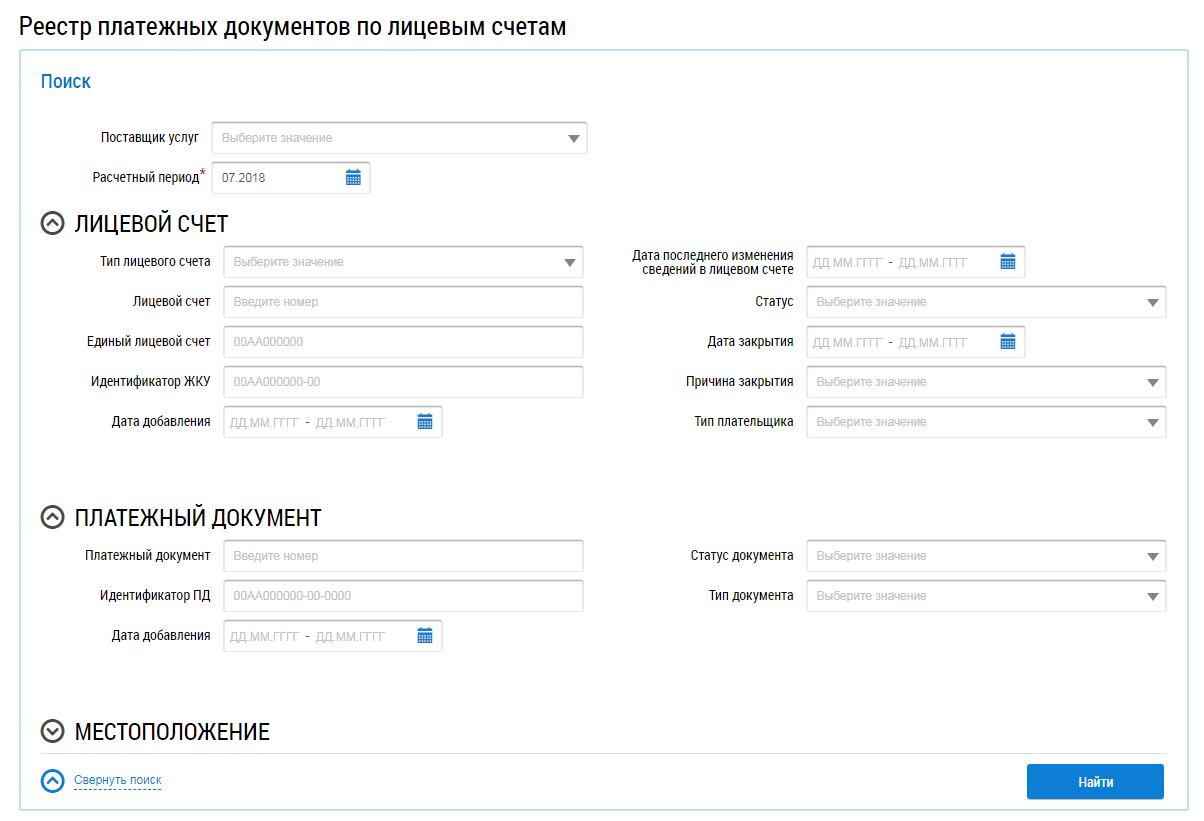
Task: Expand the Тип документа dropdown
Action: coord(986,596)
